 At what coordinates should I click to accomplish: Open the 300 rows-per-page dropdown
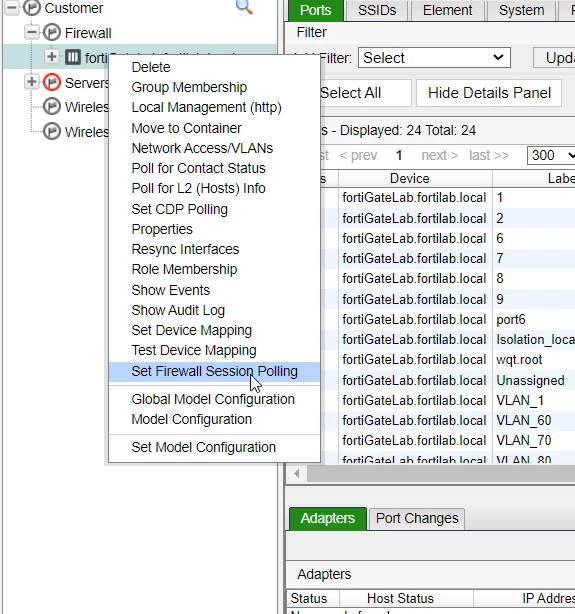pyautogui.click(x=551, y=155)
